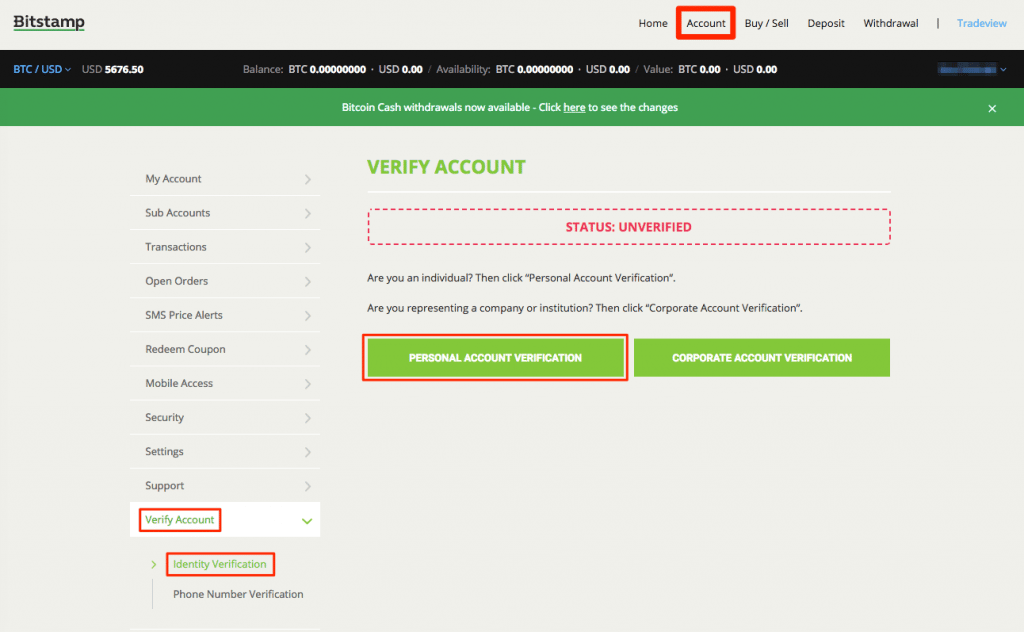Collapse the Verify Account section chevron
1024x632 pixels.
(x=307, y=521)
